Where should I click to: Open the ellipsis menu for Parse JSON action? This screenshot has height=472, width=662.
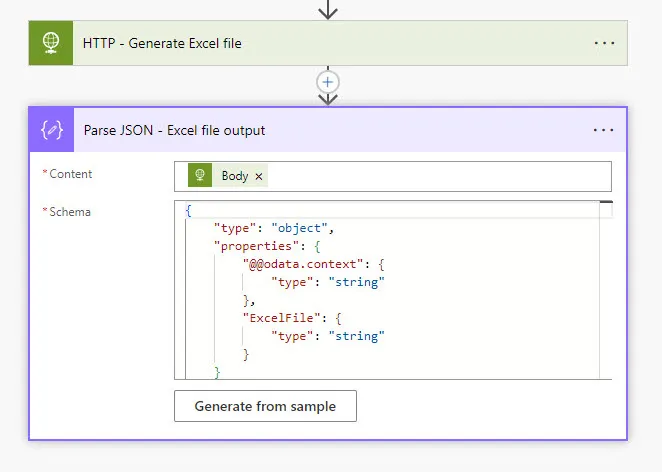pos(603,130)
